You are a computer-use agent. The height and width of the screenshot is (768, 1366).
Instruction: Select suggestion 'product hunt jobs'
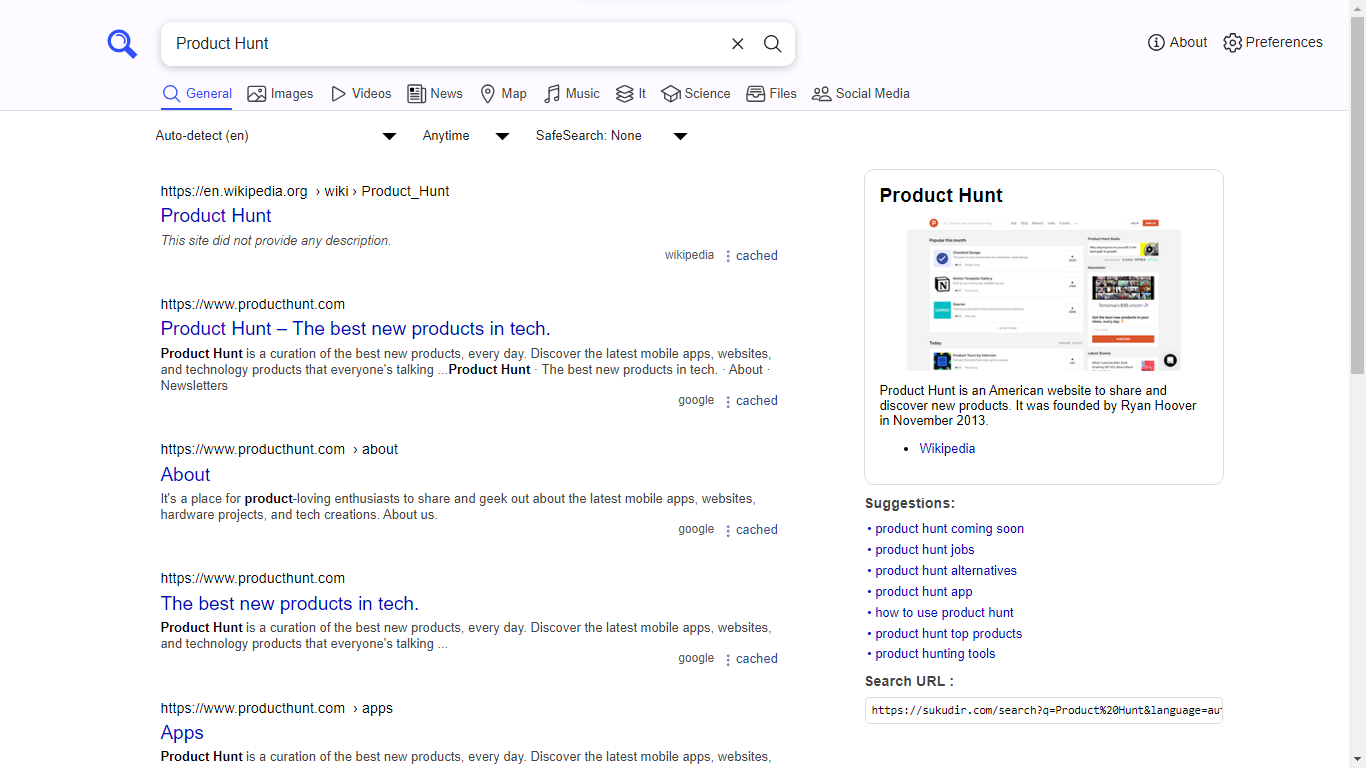[x=924, y=549]
